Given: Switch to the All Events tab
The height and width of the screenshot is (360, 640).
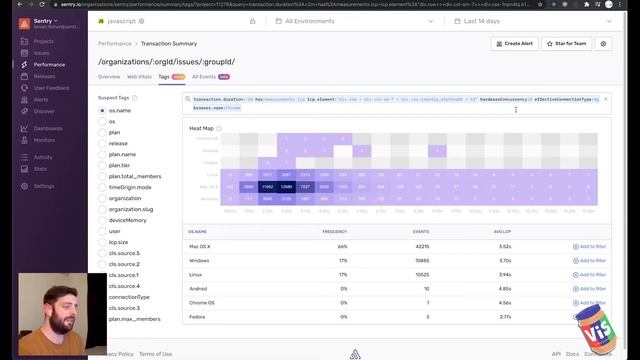Looking at the screenshot, I should click(x=211, y=77).
